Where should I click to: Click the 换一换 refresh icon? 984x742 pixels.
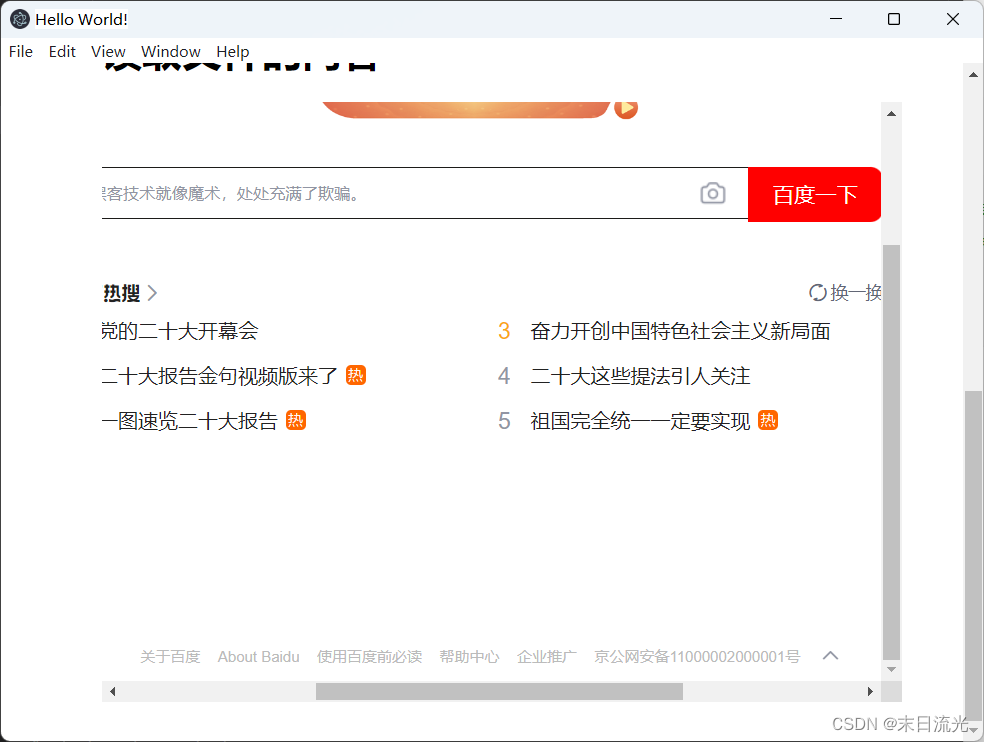click(x=817, y=293)
